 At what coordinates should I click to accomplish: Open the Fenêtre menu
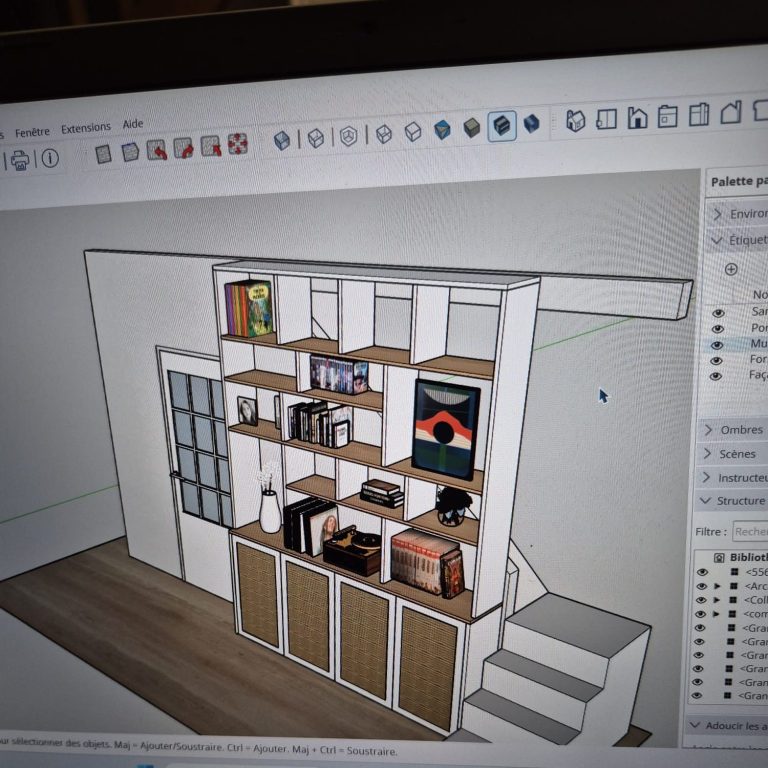(x=32, y=132)
